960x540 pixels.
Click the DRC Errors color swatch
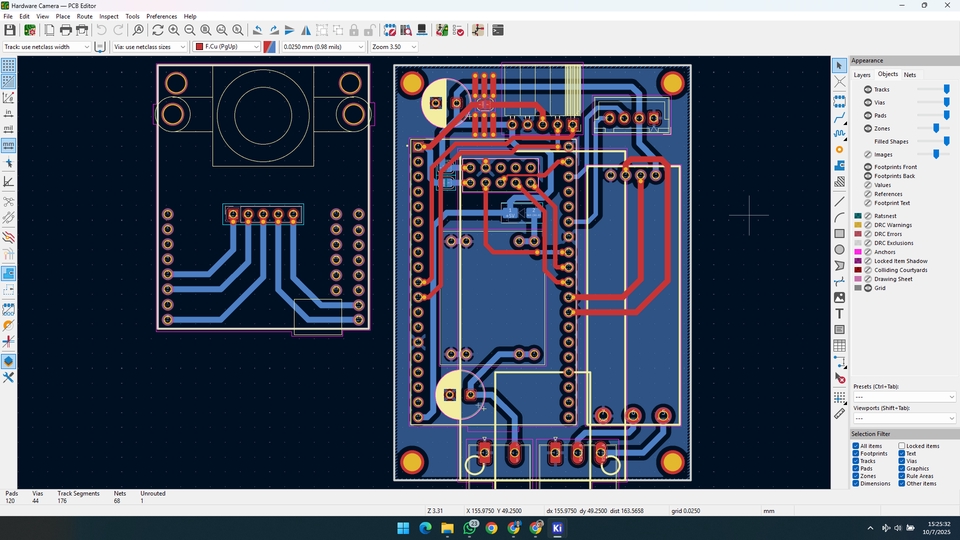tap(857, 234)
